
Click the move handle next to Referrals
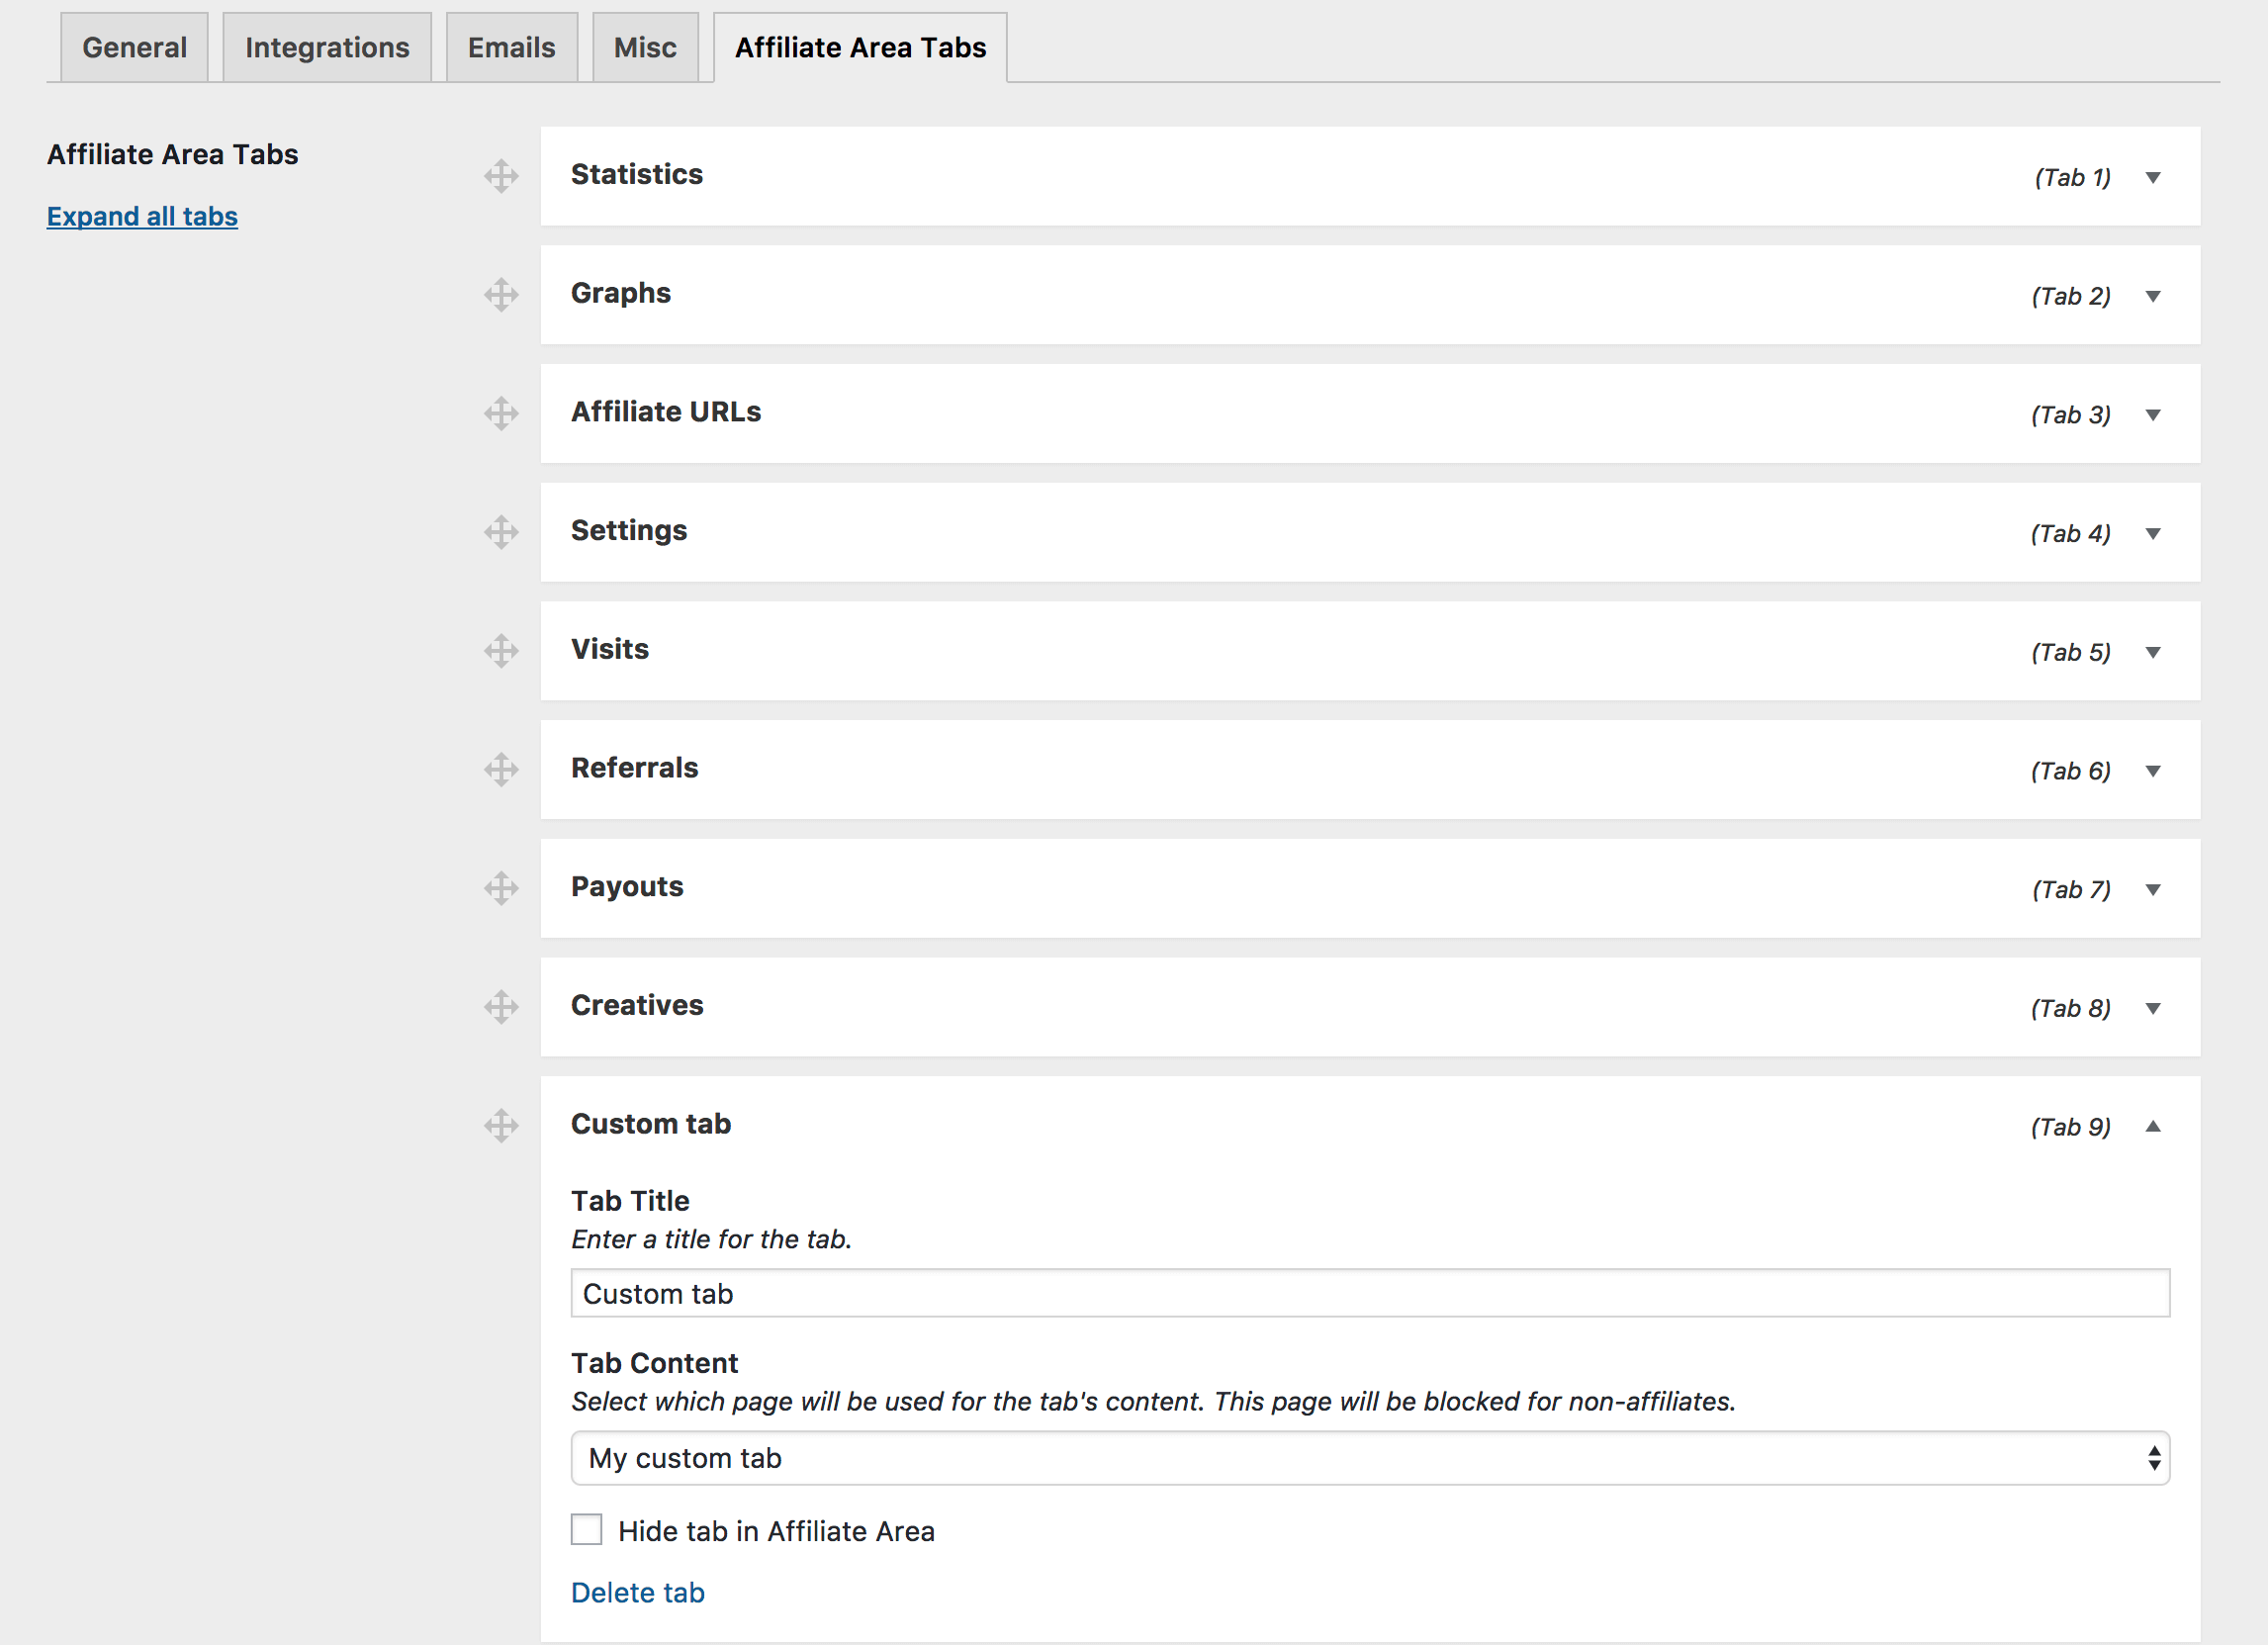(x=501, y=769)
